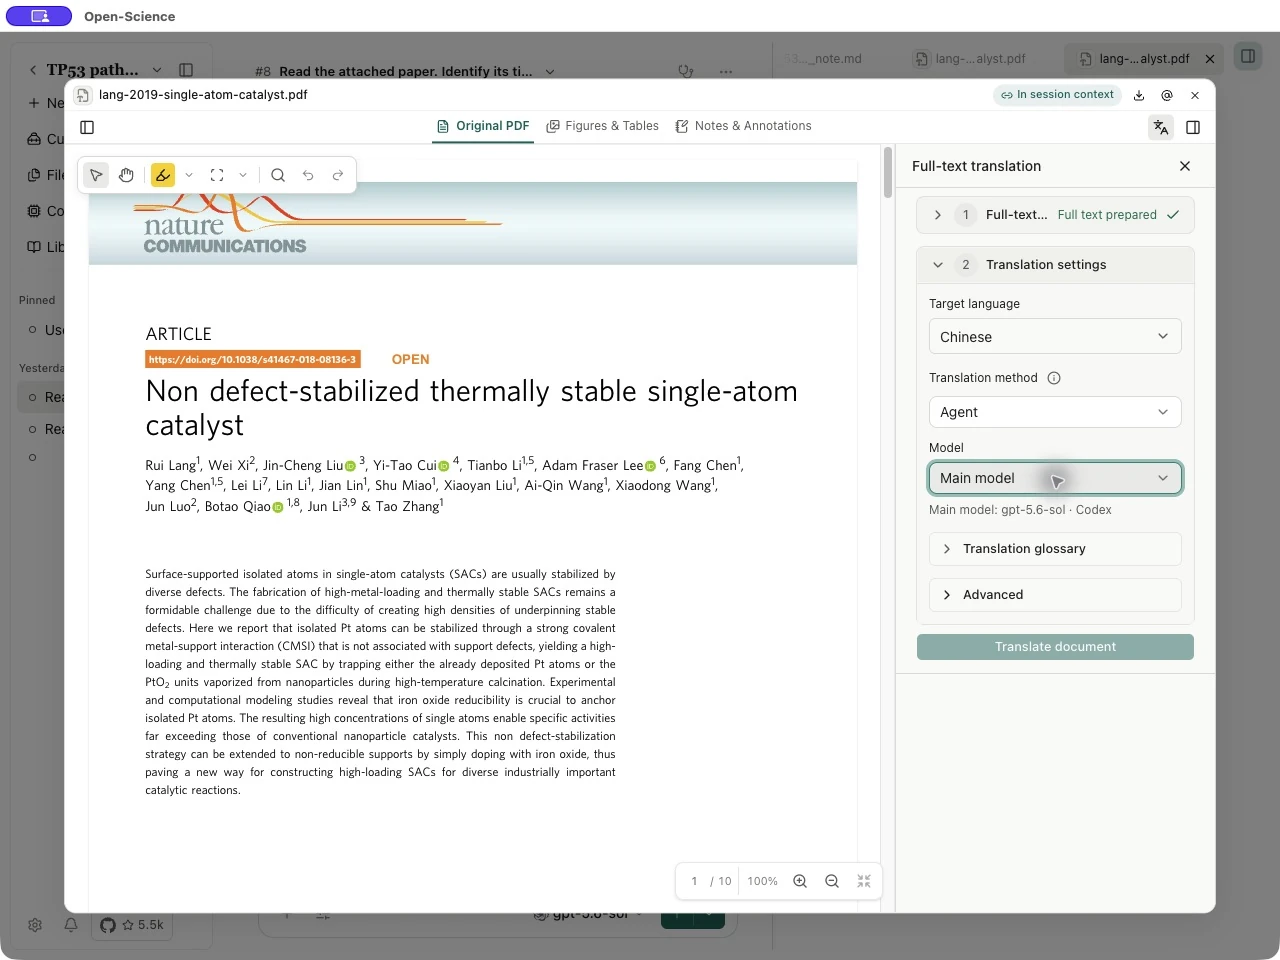Image resolution: width=1280 pixels, height=960 pixels.
Task: Click the page number field
Action: point(694,881)
